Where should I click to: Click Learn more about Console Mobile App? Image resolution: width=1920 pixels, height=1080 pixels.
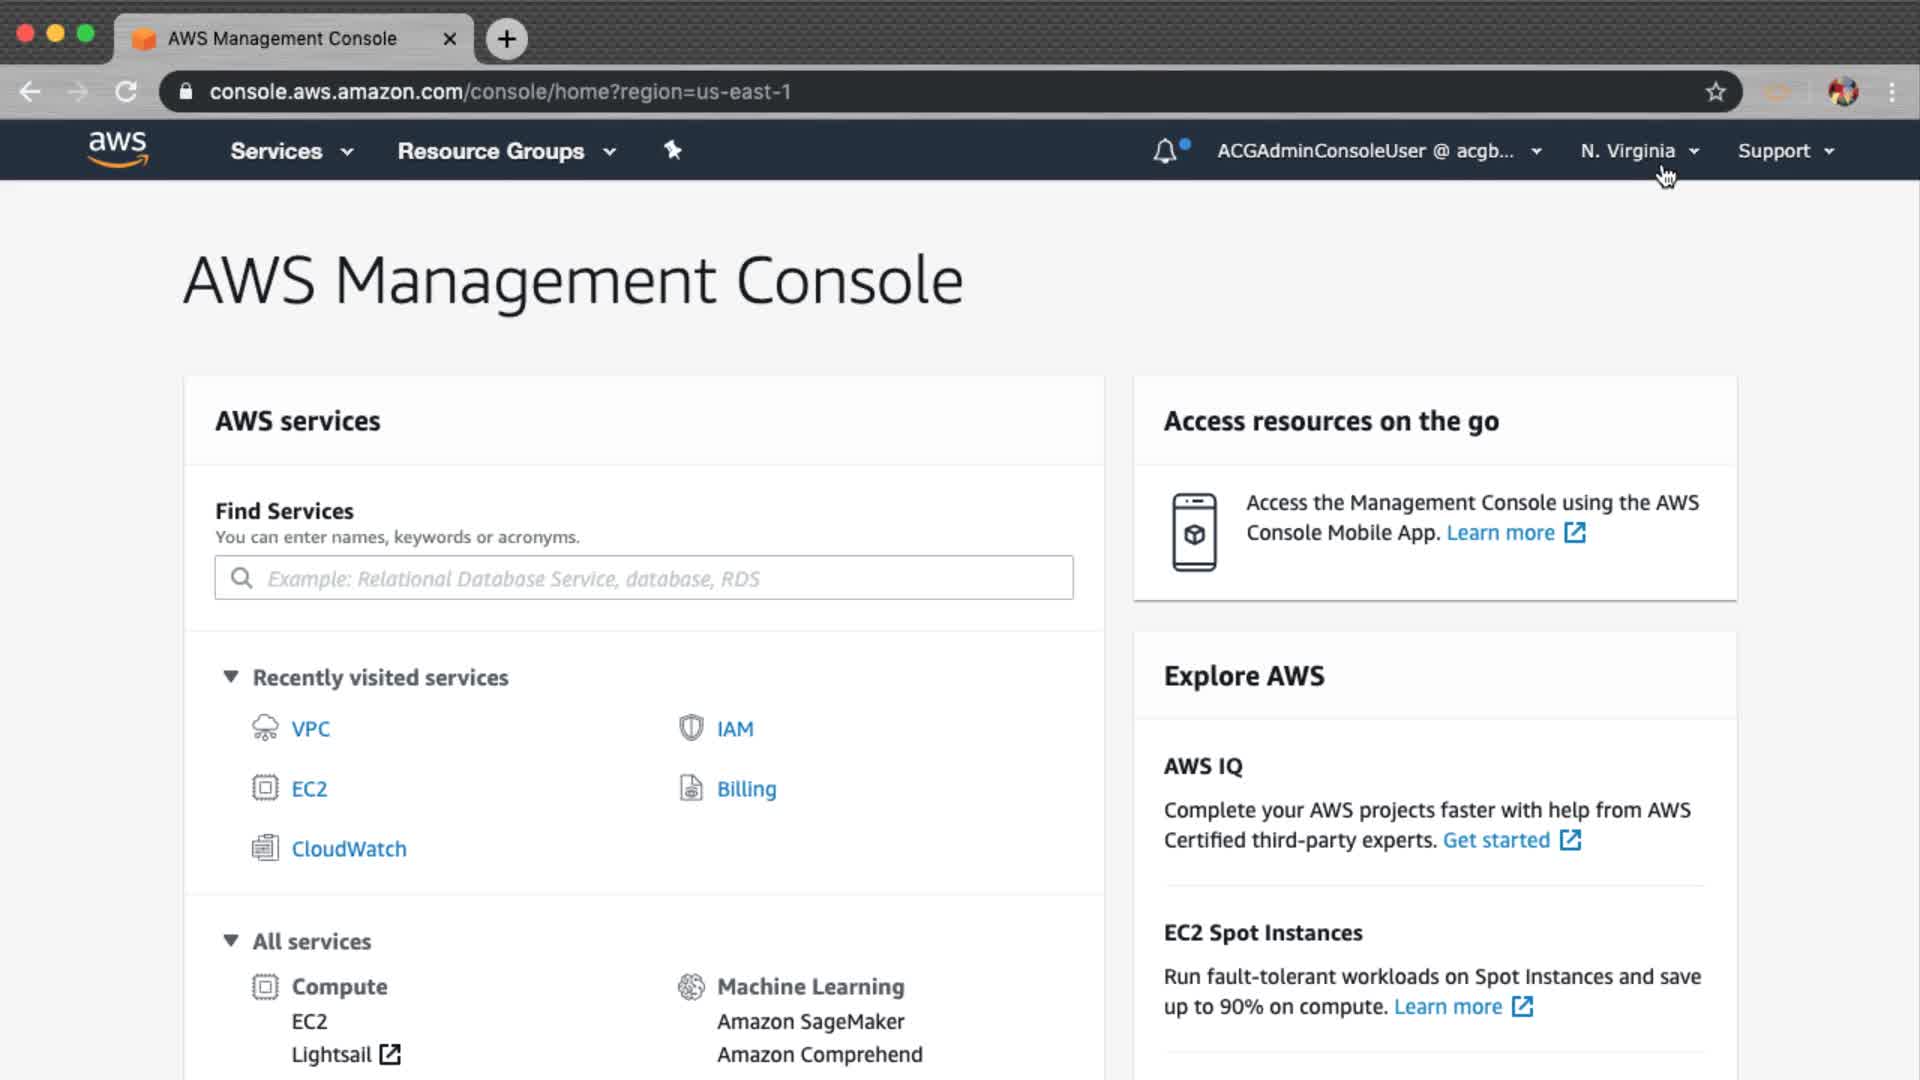click(x=1500, y=533)
